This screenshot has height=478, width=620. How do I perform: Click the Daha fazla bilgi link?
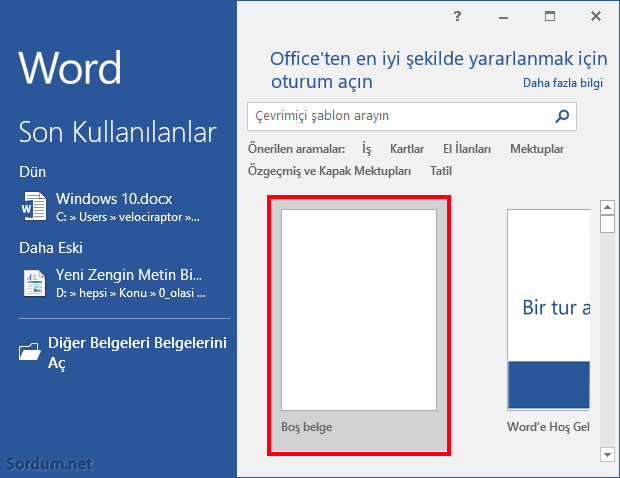pyautogui.click(x=563, y=83)
